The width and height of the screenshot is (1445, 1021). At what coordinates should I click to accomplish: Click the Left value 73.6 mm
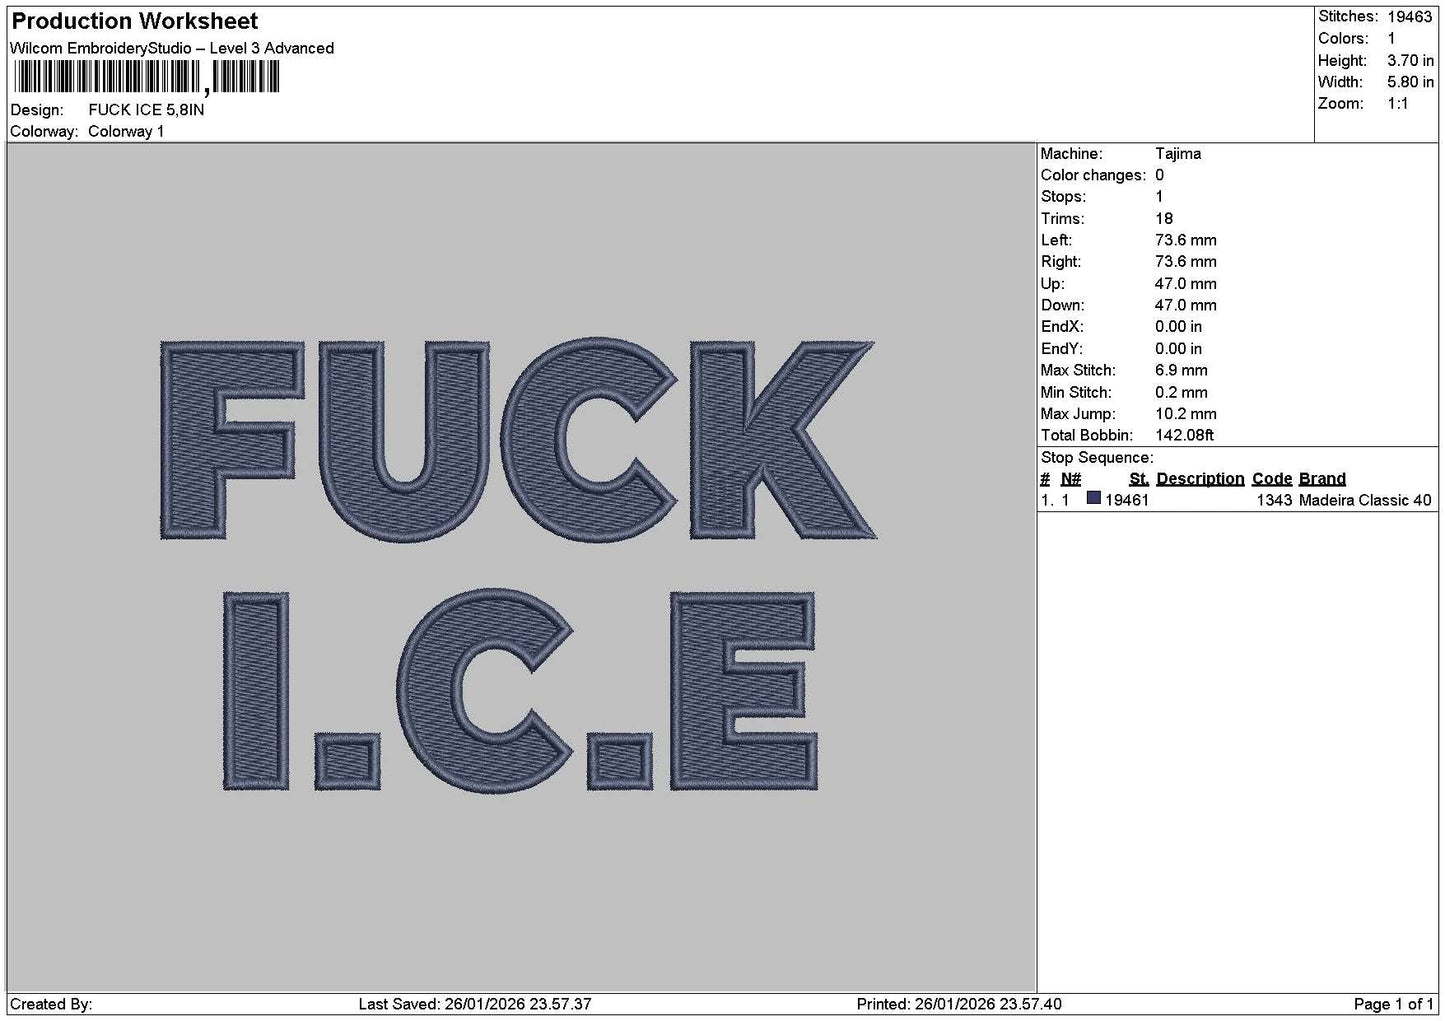[x=1186, y=240]
